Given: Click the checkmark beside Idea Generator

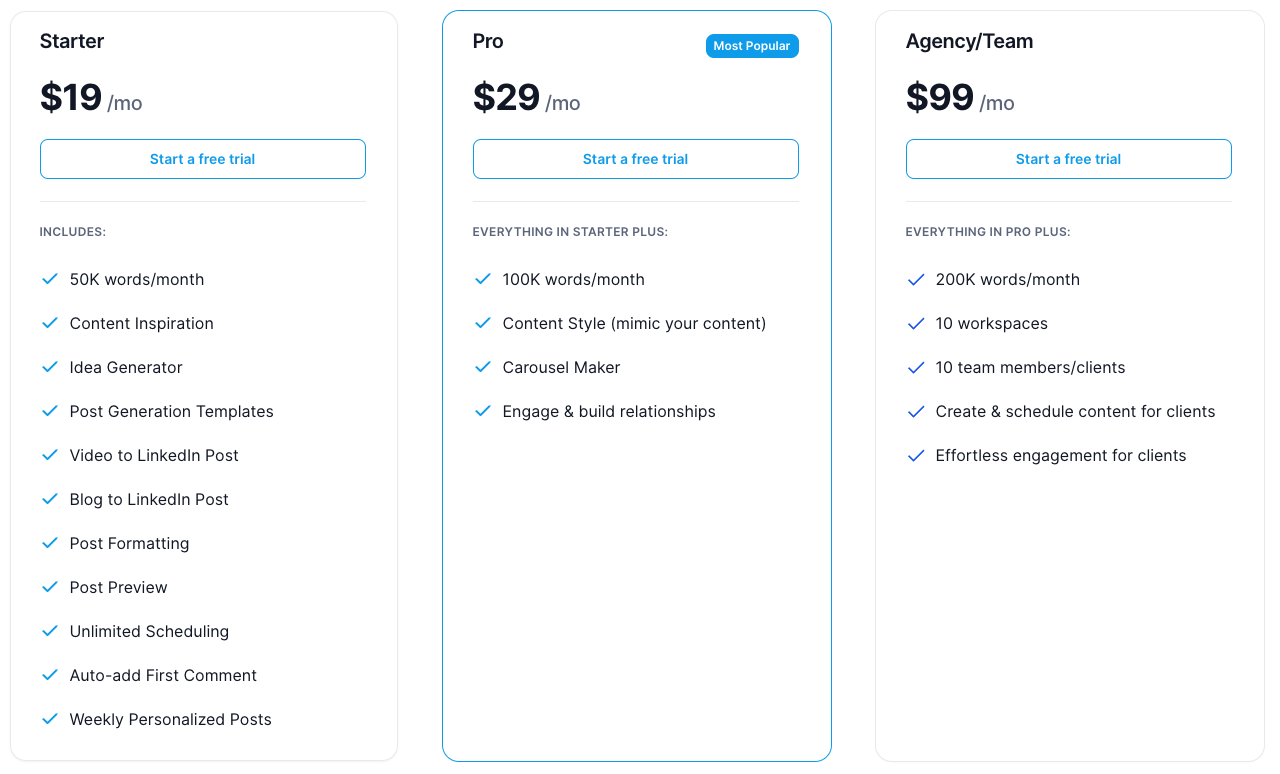Looking at the screenshot, I should pyautogui.click(x=50, y=367).
